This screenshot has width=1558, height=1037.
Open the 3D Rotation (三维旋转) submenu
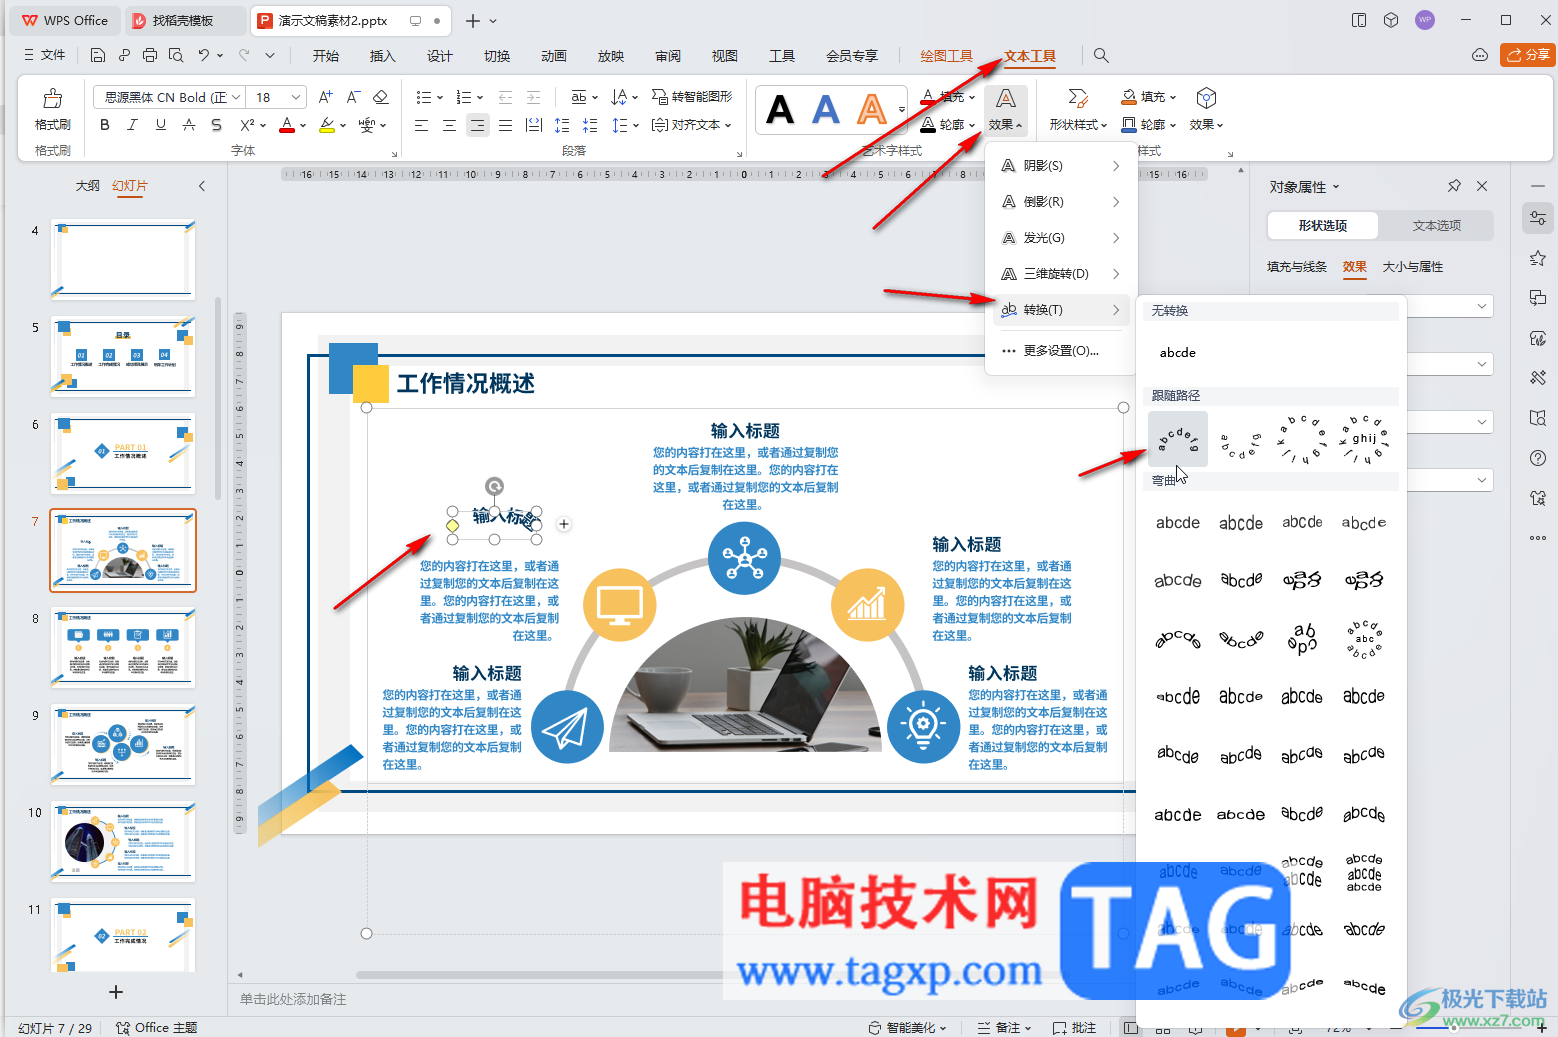pos(1060,274)
